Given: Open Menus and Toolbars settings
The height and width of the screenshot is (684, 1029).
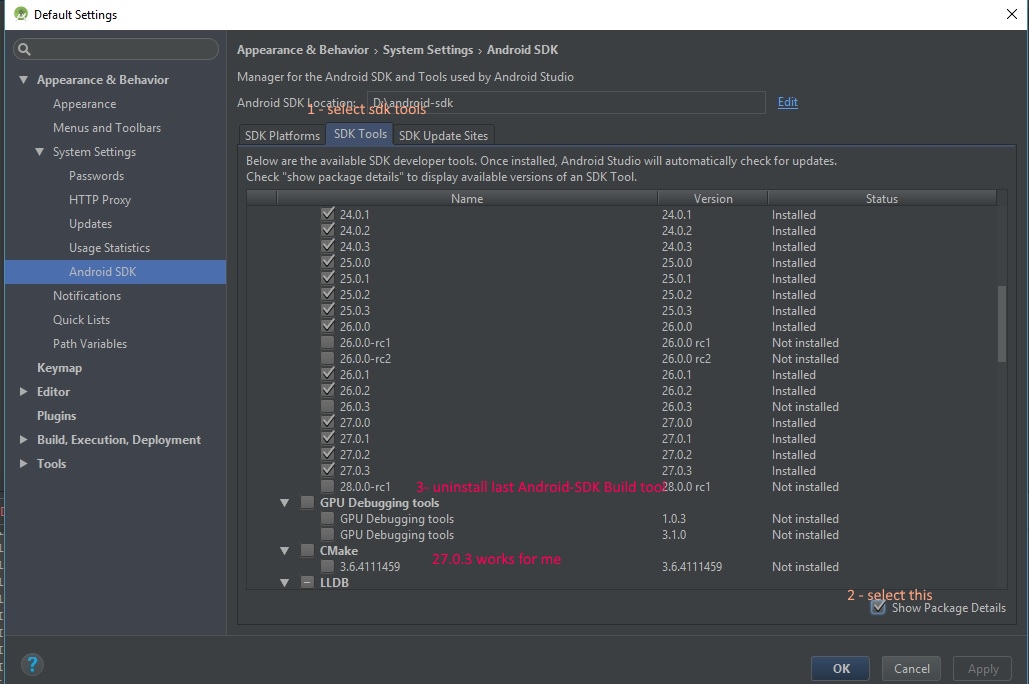Looking at the screenshot, I should pyautogui.click(x=107, y=127).
